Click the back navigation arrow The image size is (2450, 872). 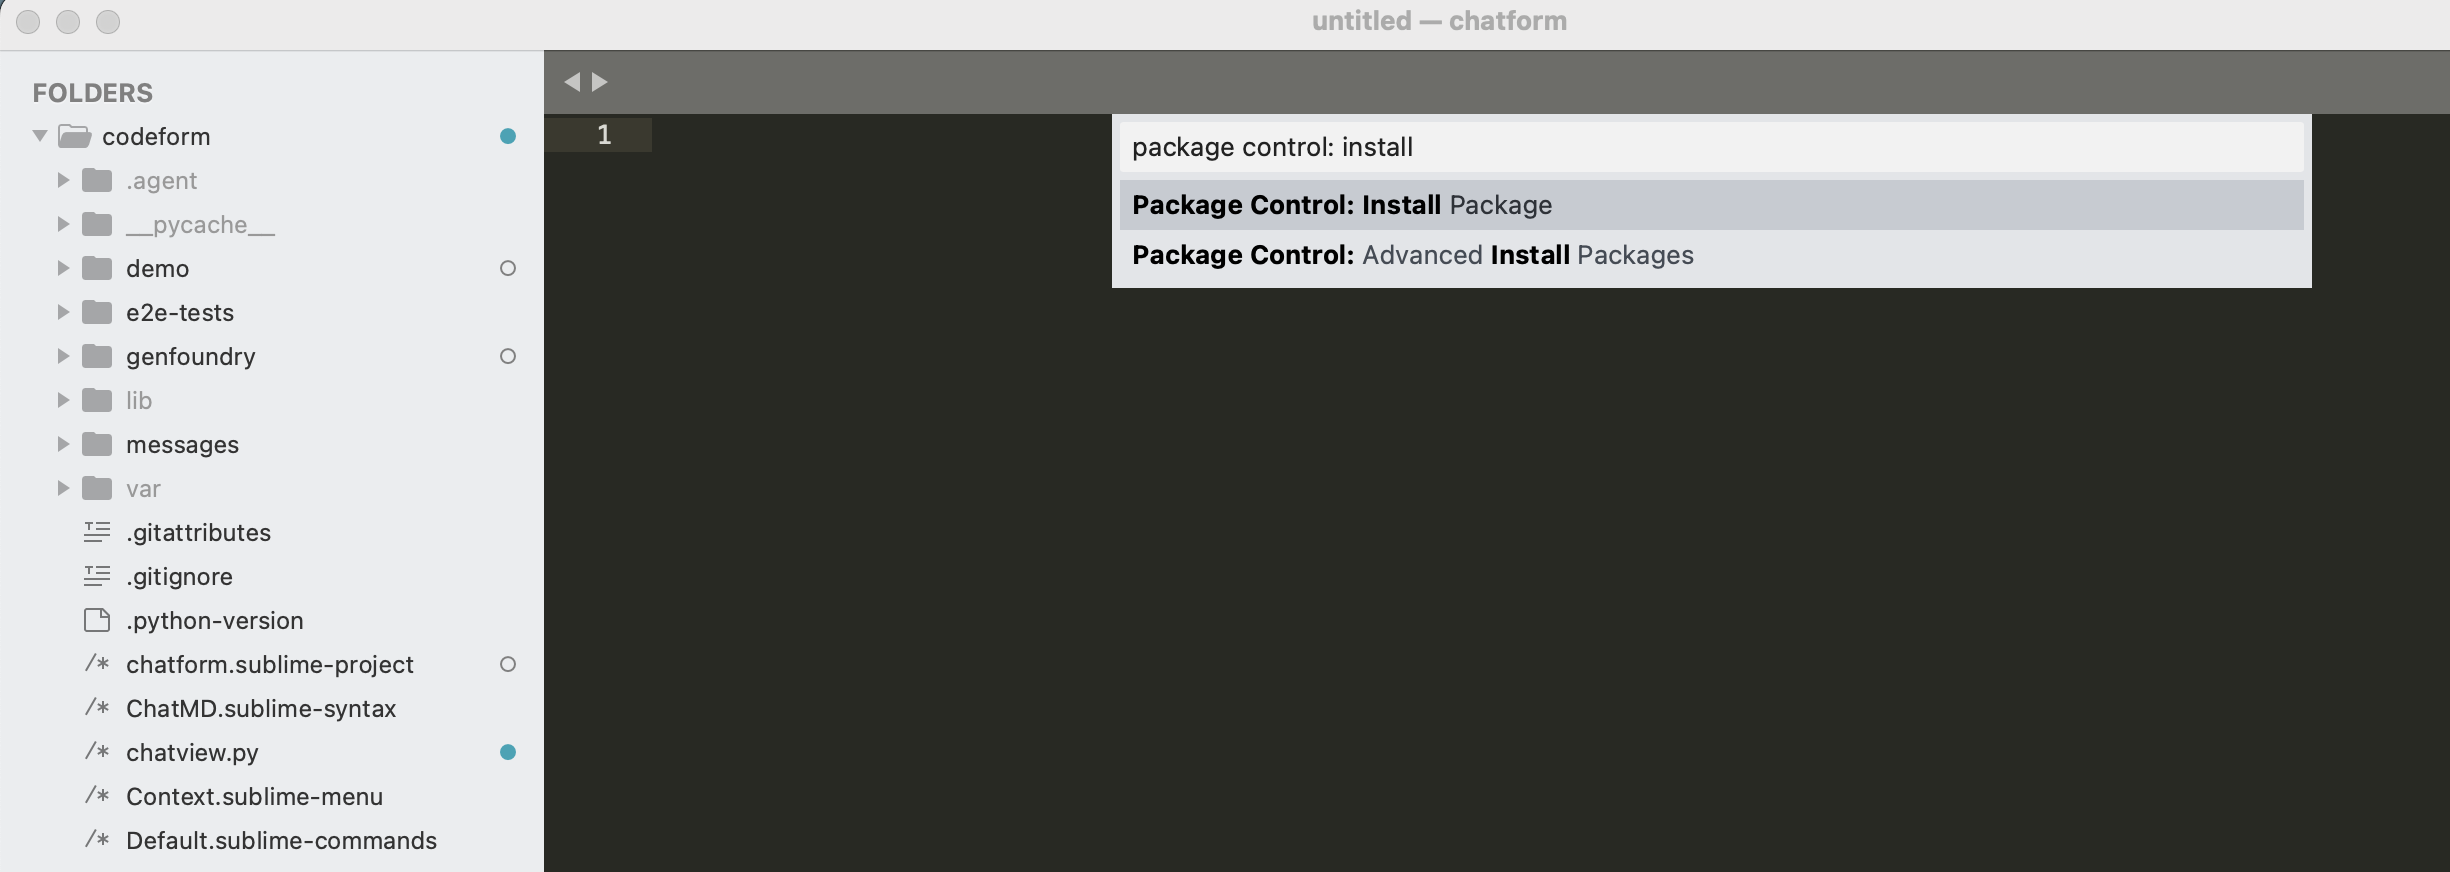pos(573,81)
